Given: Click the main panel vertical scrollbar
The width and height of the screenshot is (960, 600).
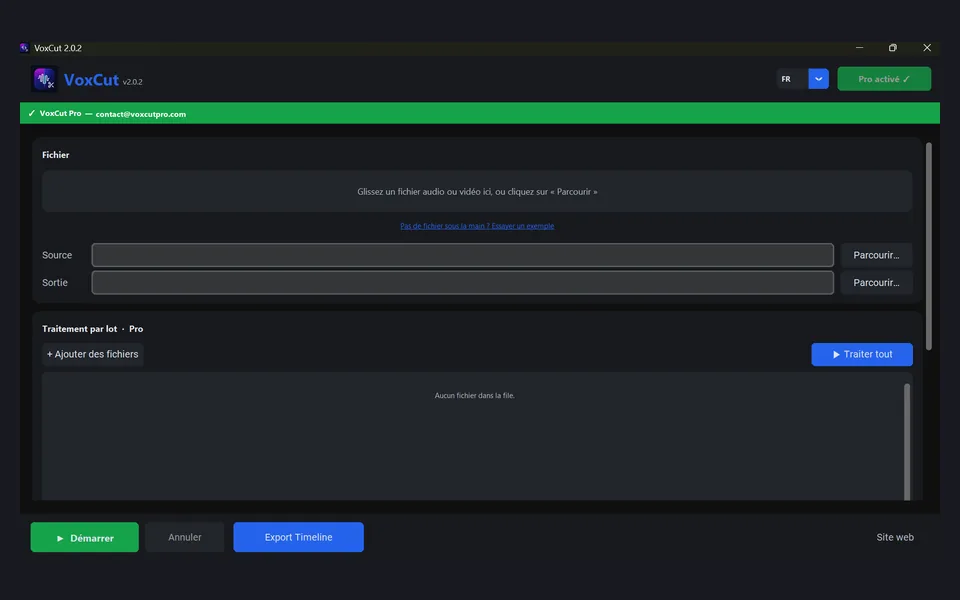Looking at the screenshot, I should click(929, 246).
